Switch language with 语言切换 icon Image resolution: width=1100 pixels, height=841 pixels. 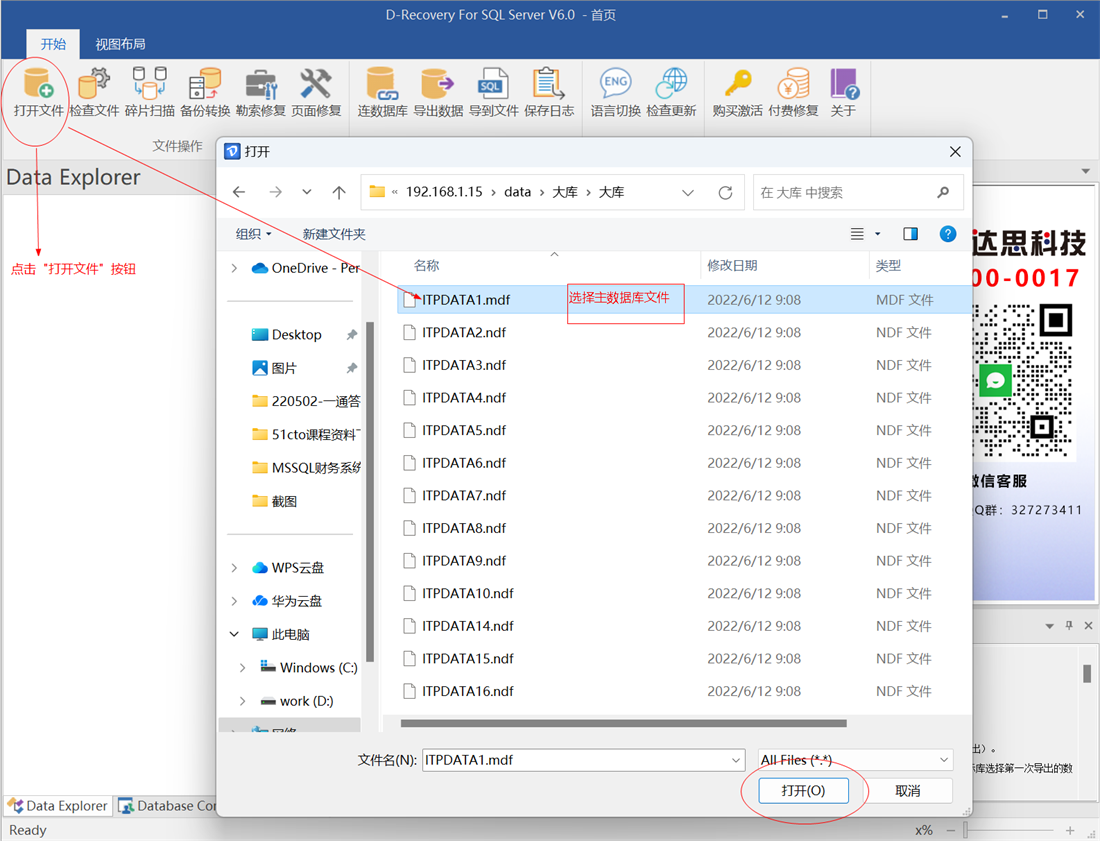[x=615, y=92]
